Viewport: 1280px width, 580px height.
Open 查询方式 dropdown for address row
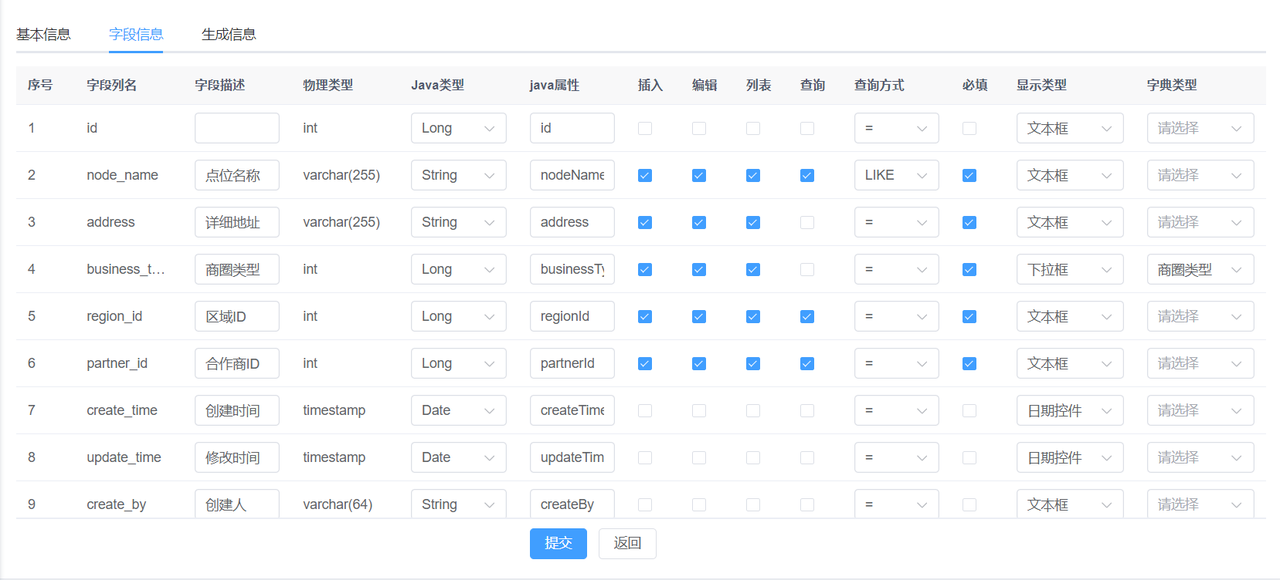[x=896, y=222]
